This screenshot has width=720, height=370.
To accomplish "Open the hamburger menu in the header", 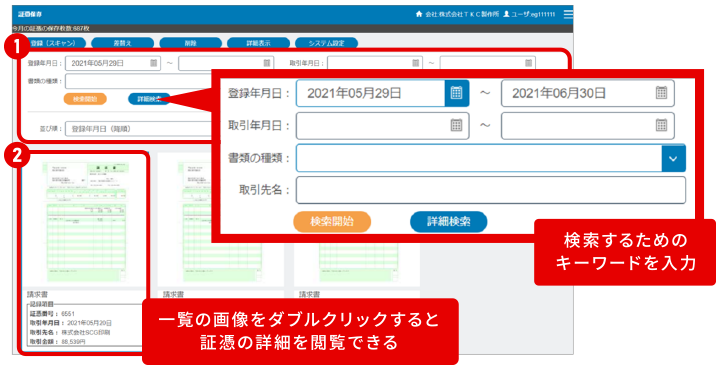I will 568,14.
